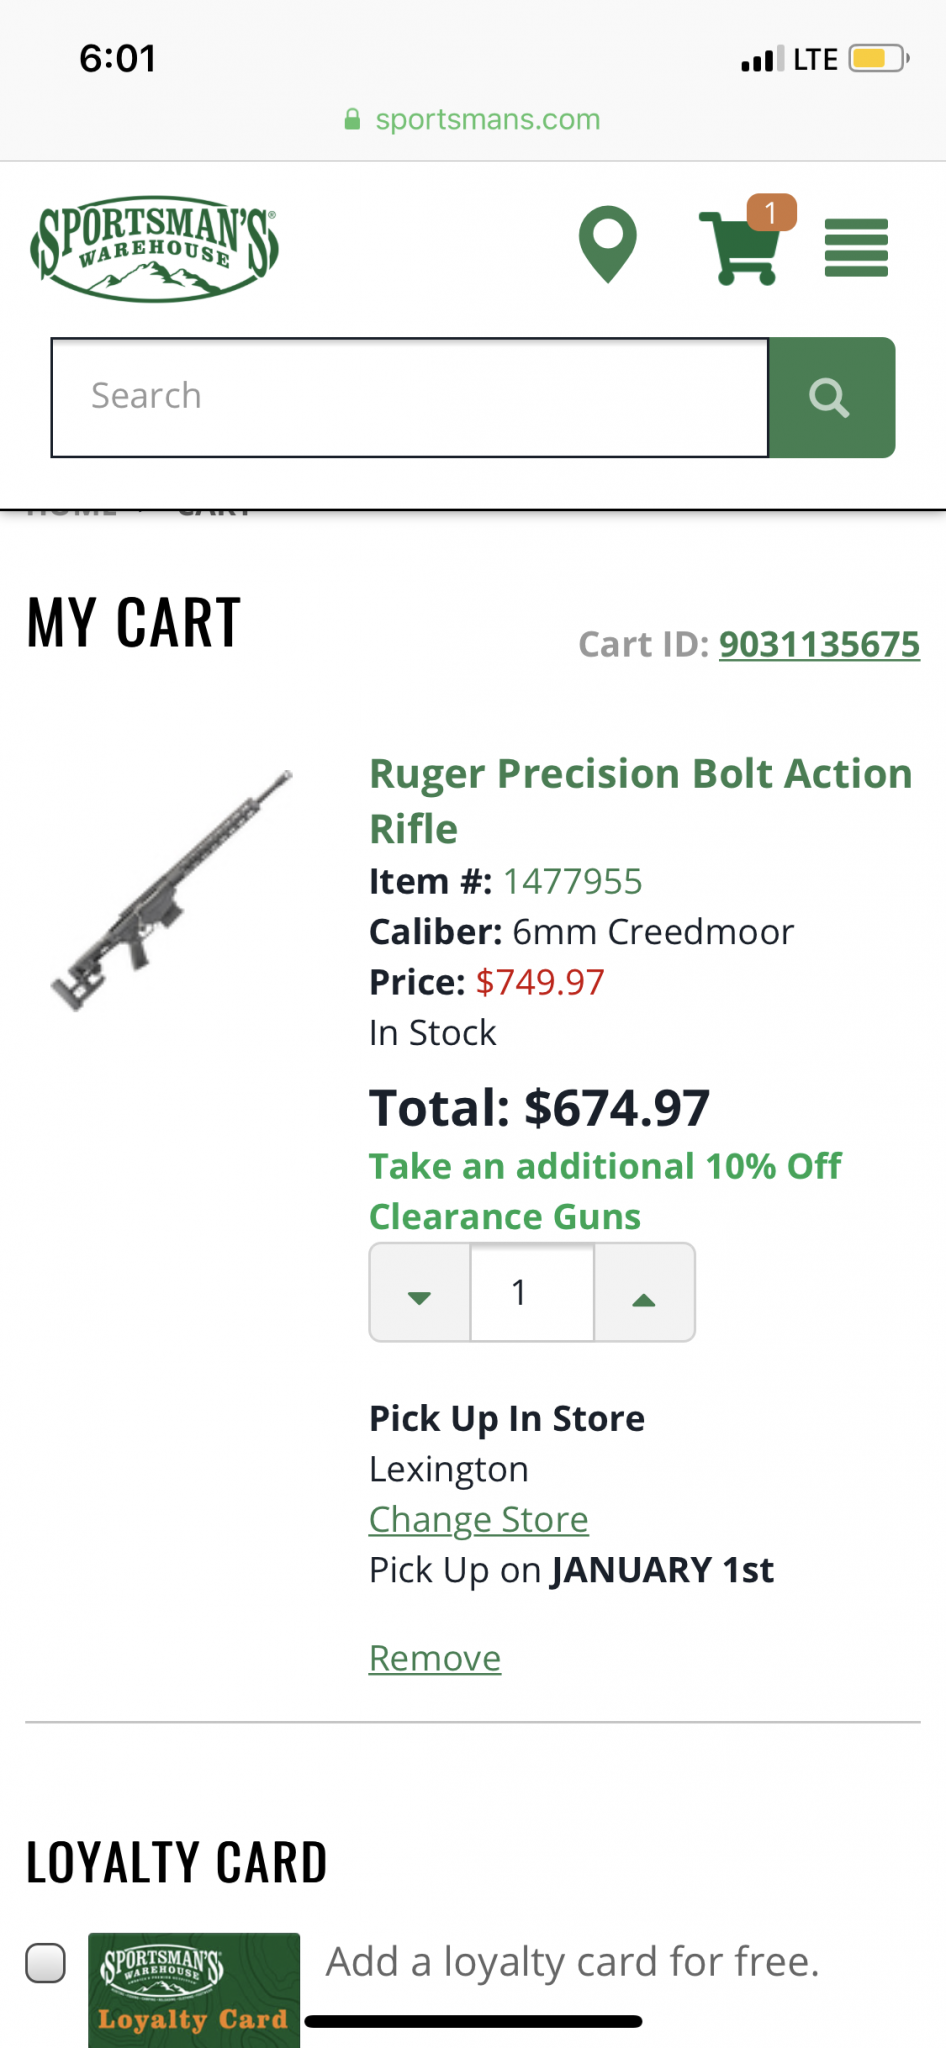Tap the sportsmans.com address bar

click(x=473, y=120)
